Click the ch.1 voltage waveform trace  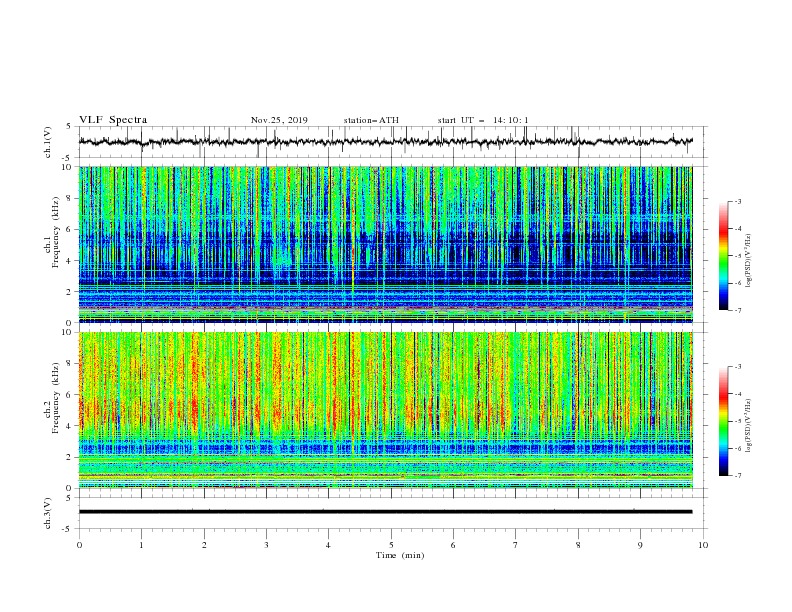[386, 142]
